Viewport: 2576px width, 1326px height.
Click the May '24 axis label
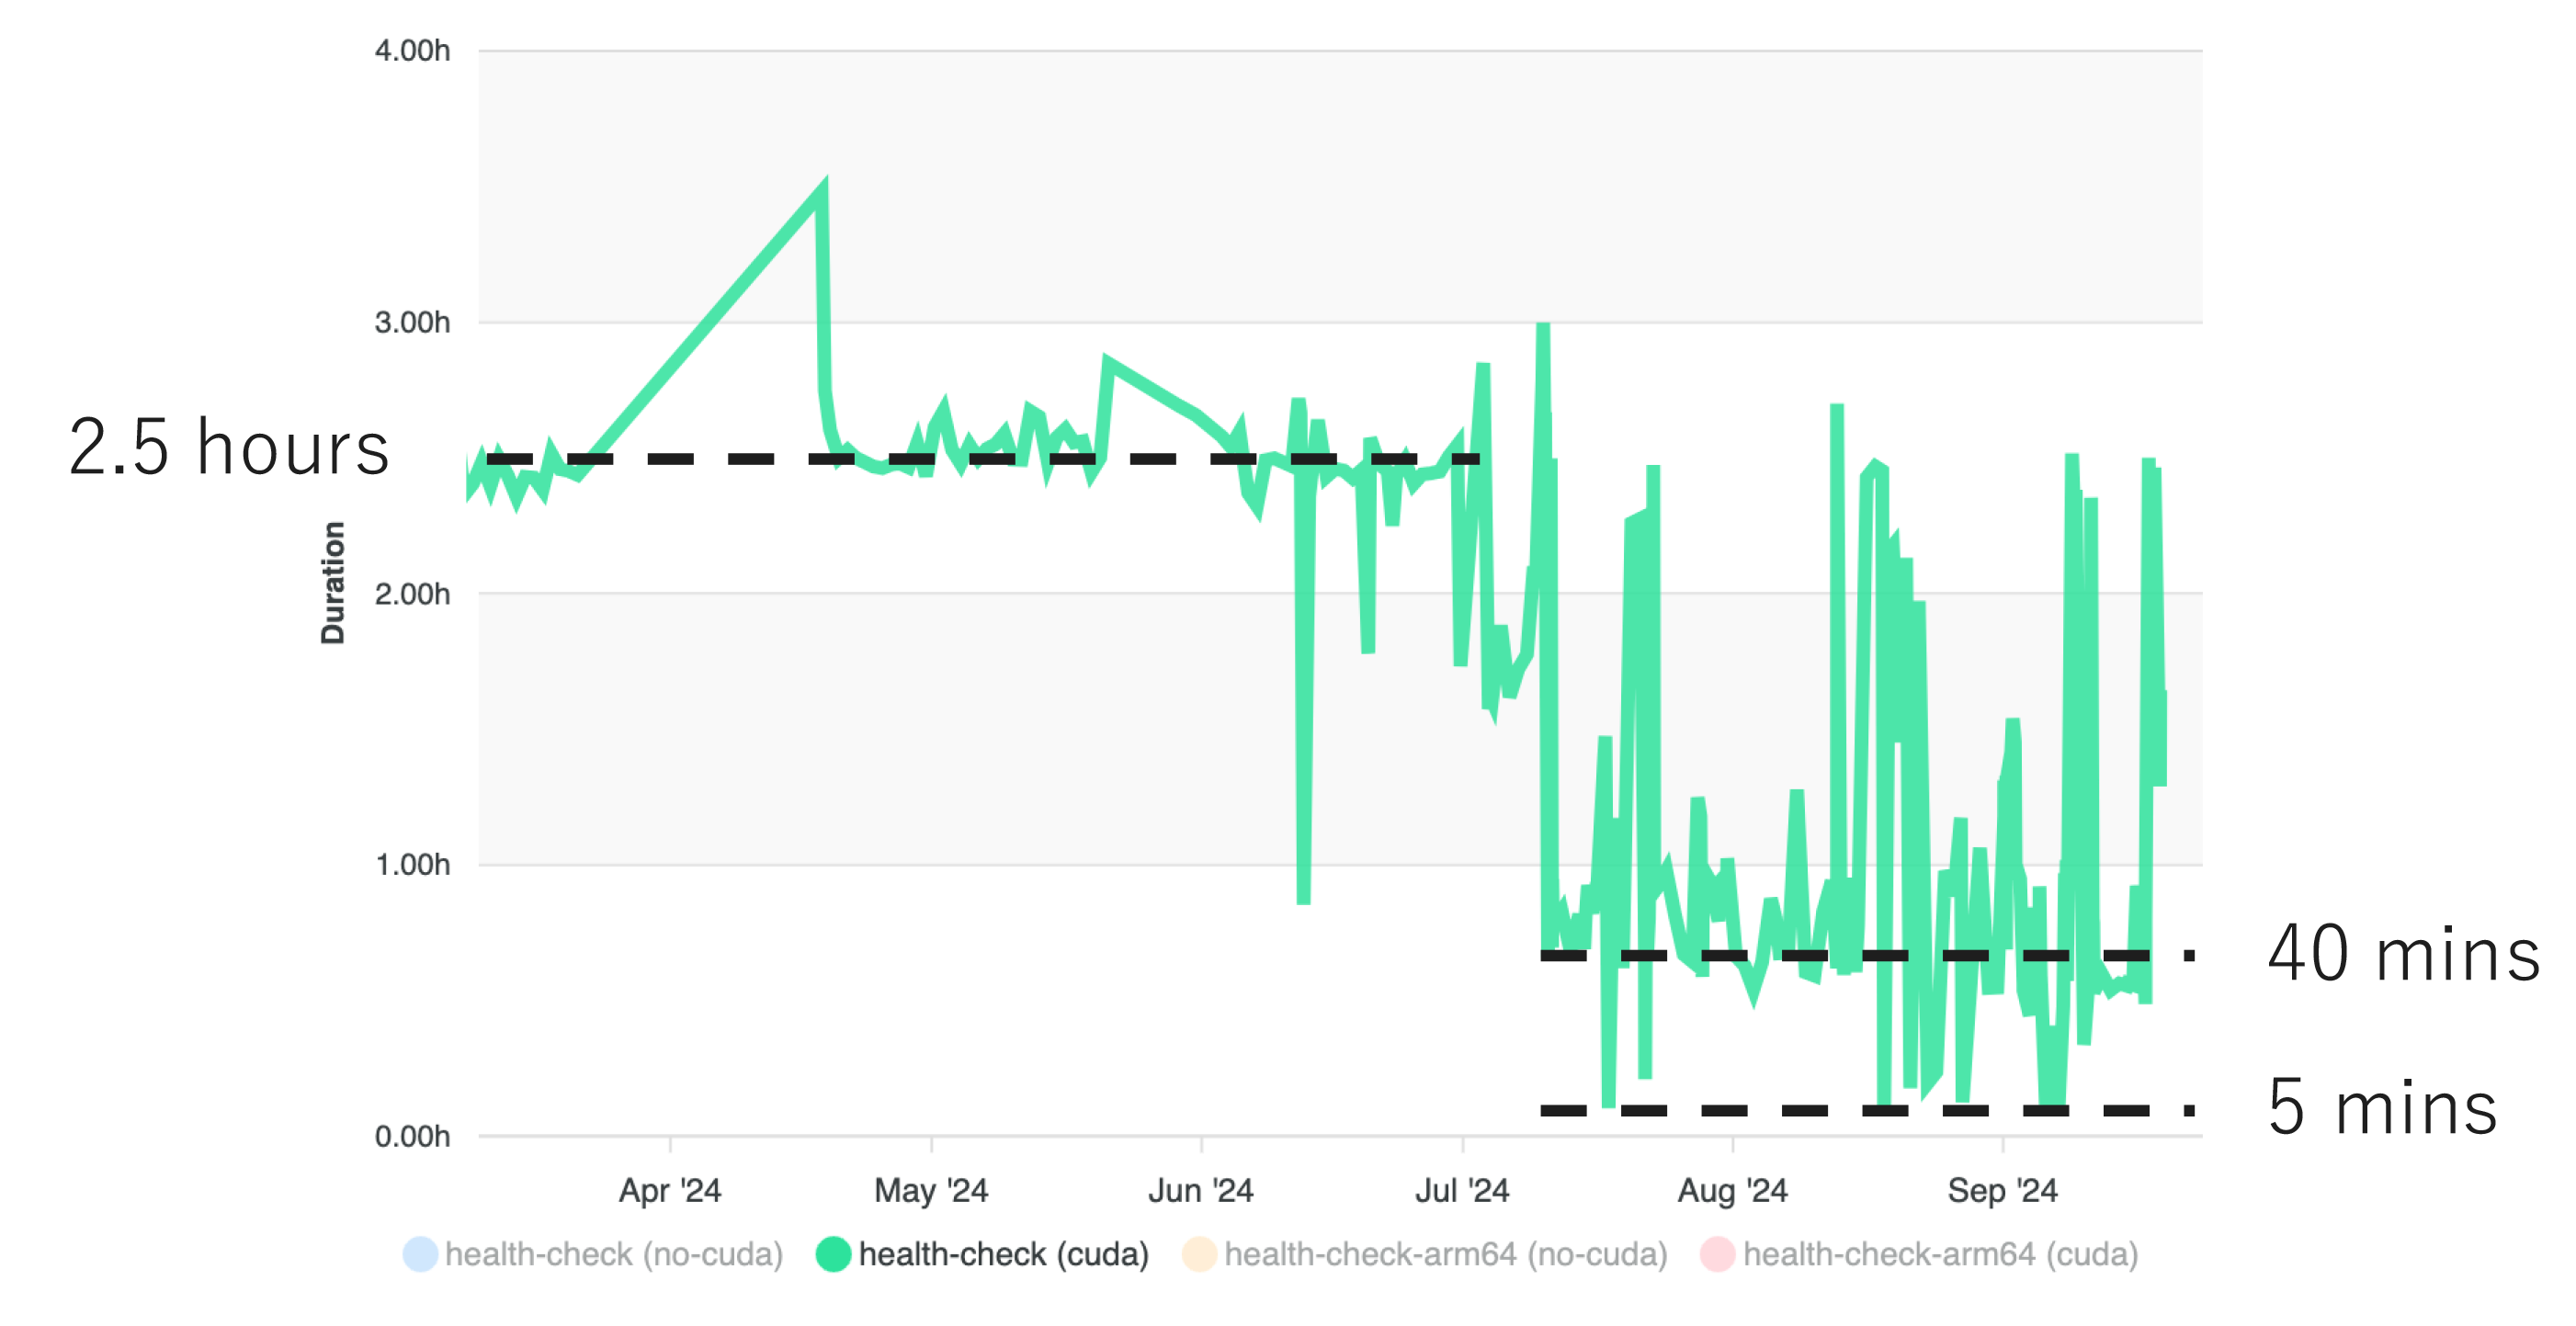(x=931, y=1190)
